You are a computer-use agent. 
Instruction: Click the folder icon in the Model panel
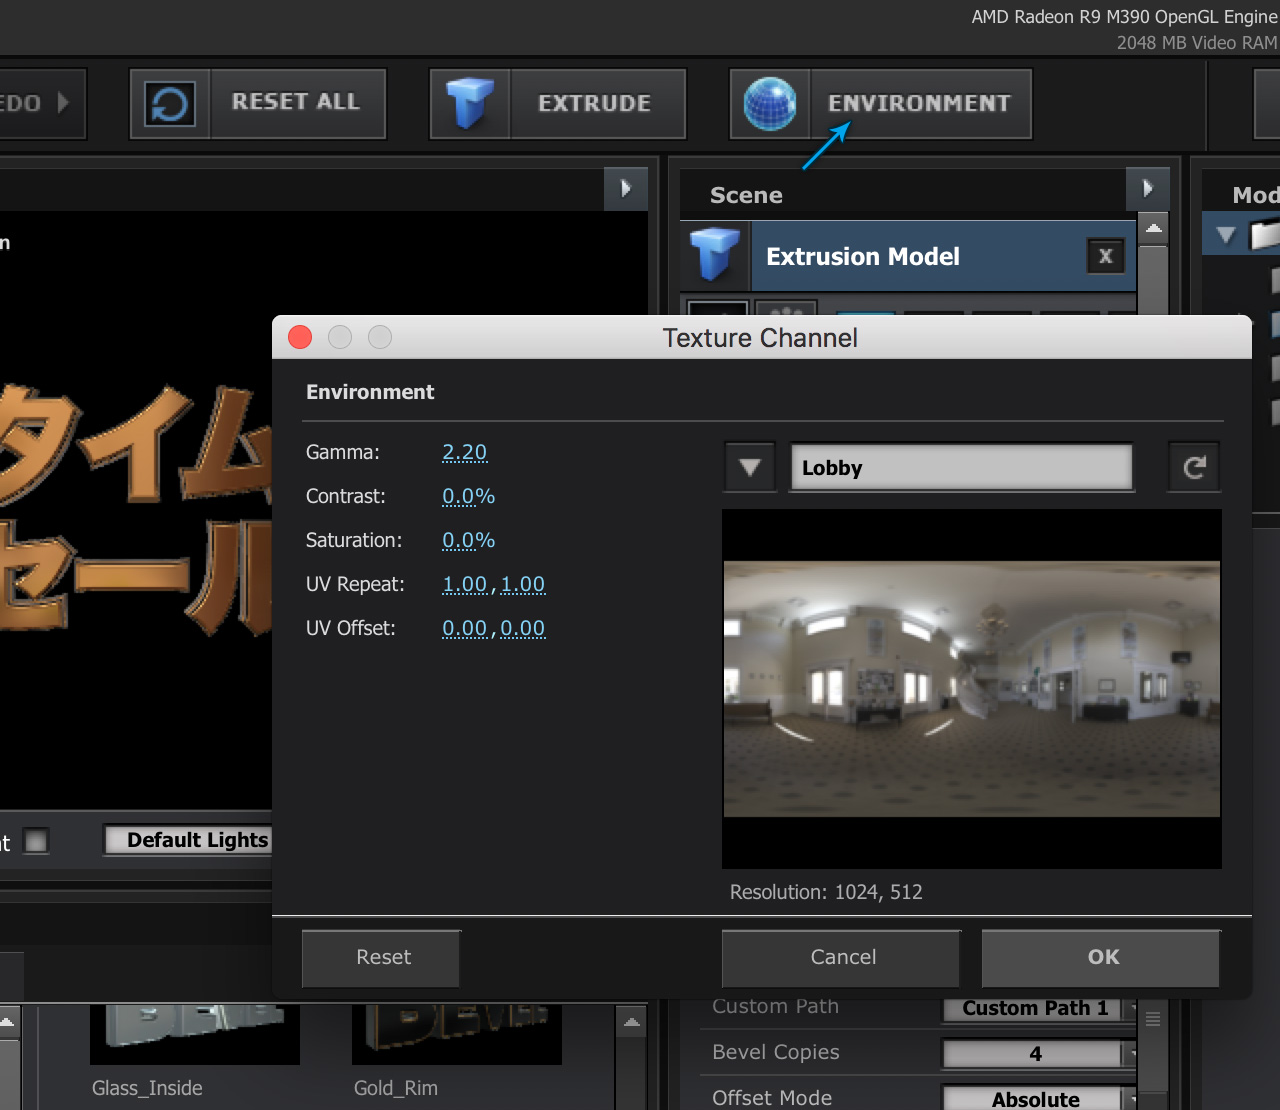[1264, 235]
